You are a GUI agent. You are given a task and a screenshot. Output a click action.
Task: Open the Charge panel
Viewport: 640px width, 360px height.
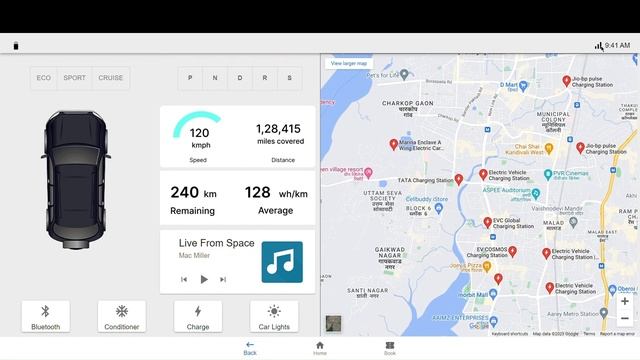[x=198, y=316]
